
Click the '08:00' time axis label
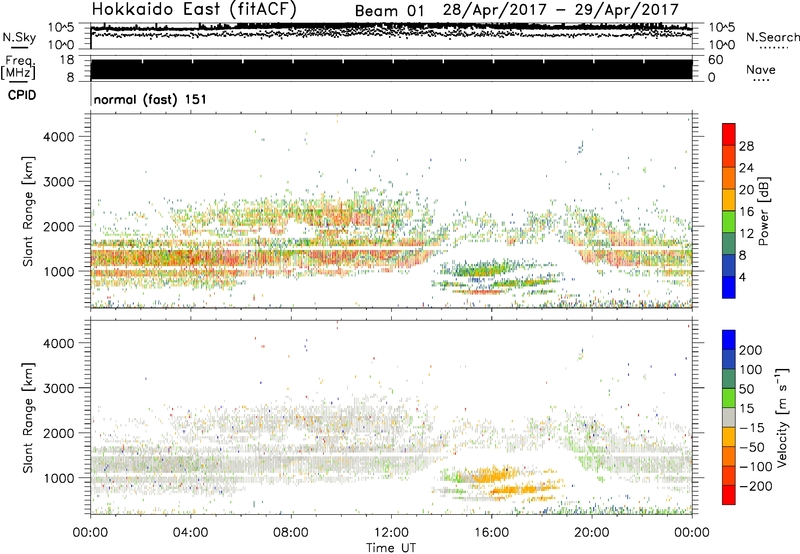tap(290, 533)
